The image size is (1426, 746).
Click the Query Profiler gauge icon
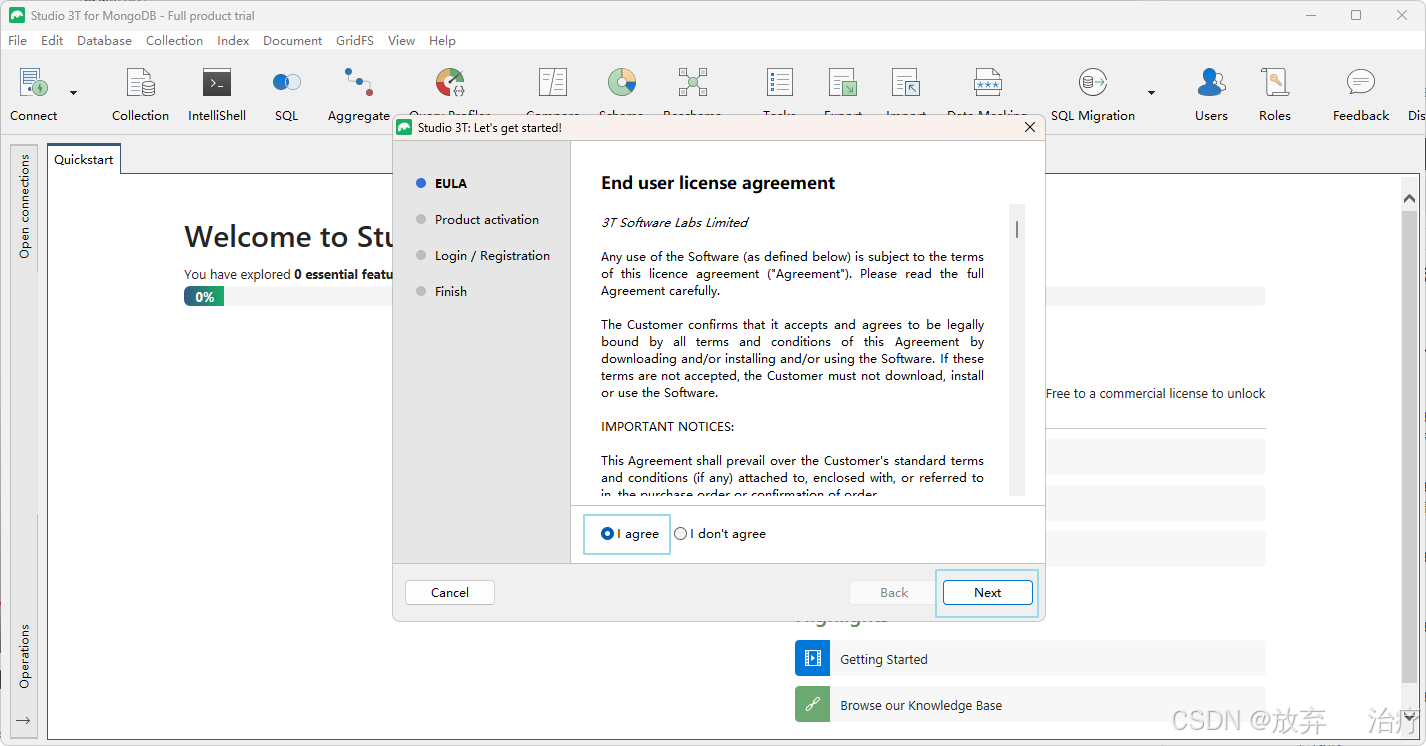(x=450, y=83)
